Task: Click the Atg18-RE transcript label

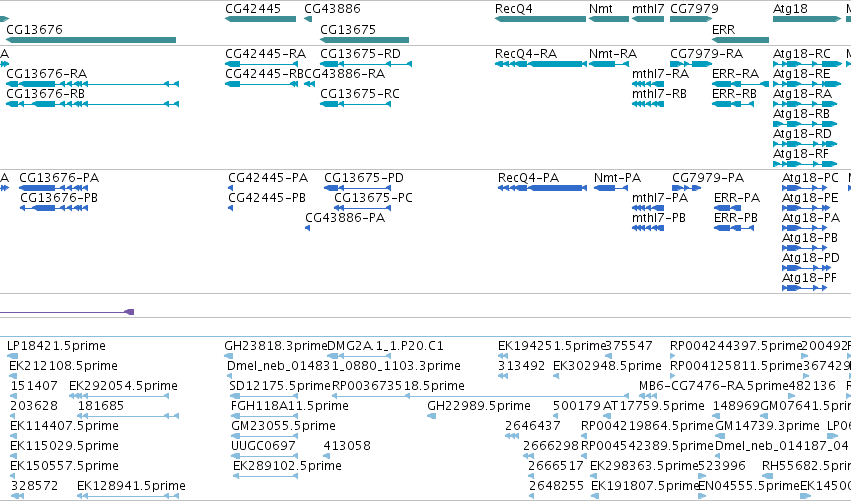Action: (802, 73)
